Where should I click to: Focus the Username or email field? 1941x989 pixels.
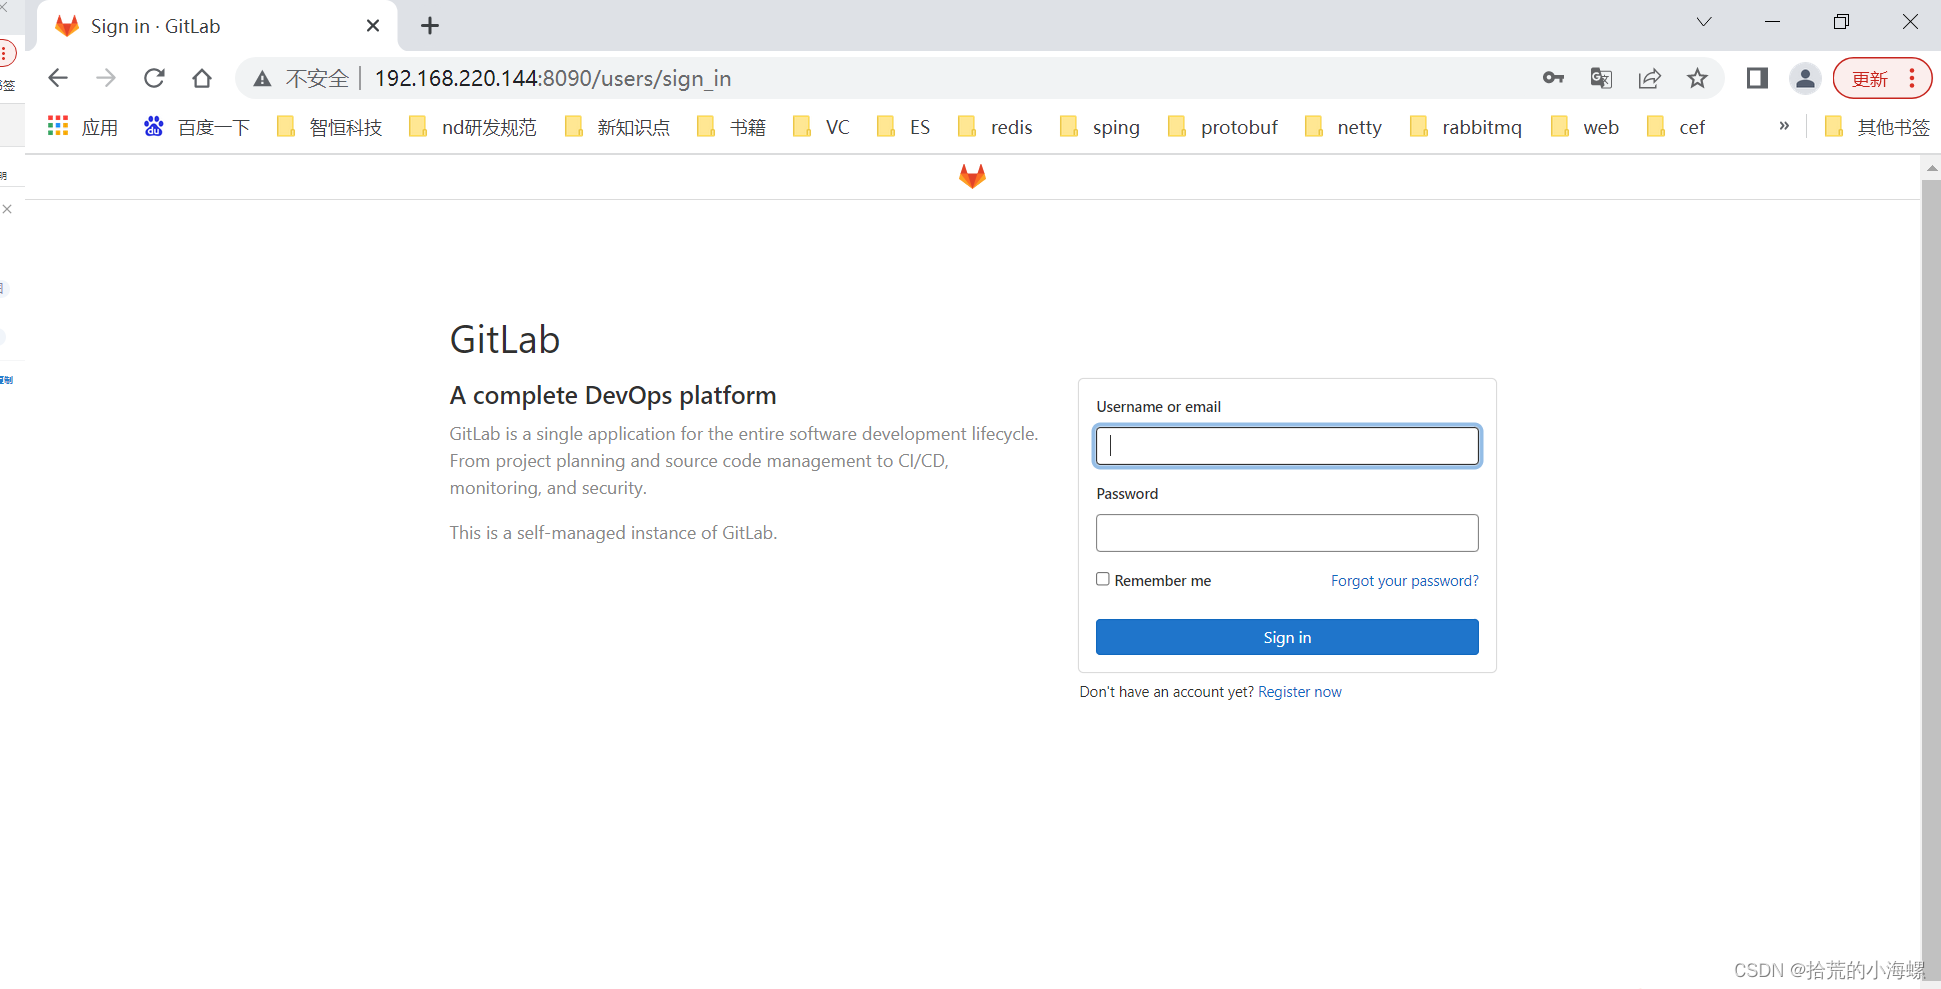pyautogui.click(x=1287, y=446)
